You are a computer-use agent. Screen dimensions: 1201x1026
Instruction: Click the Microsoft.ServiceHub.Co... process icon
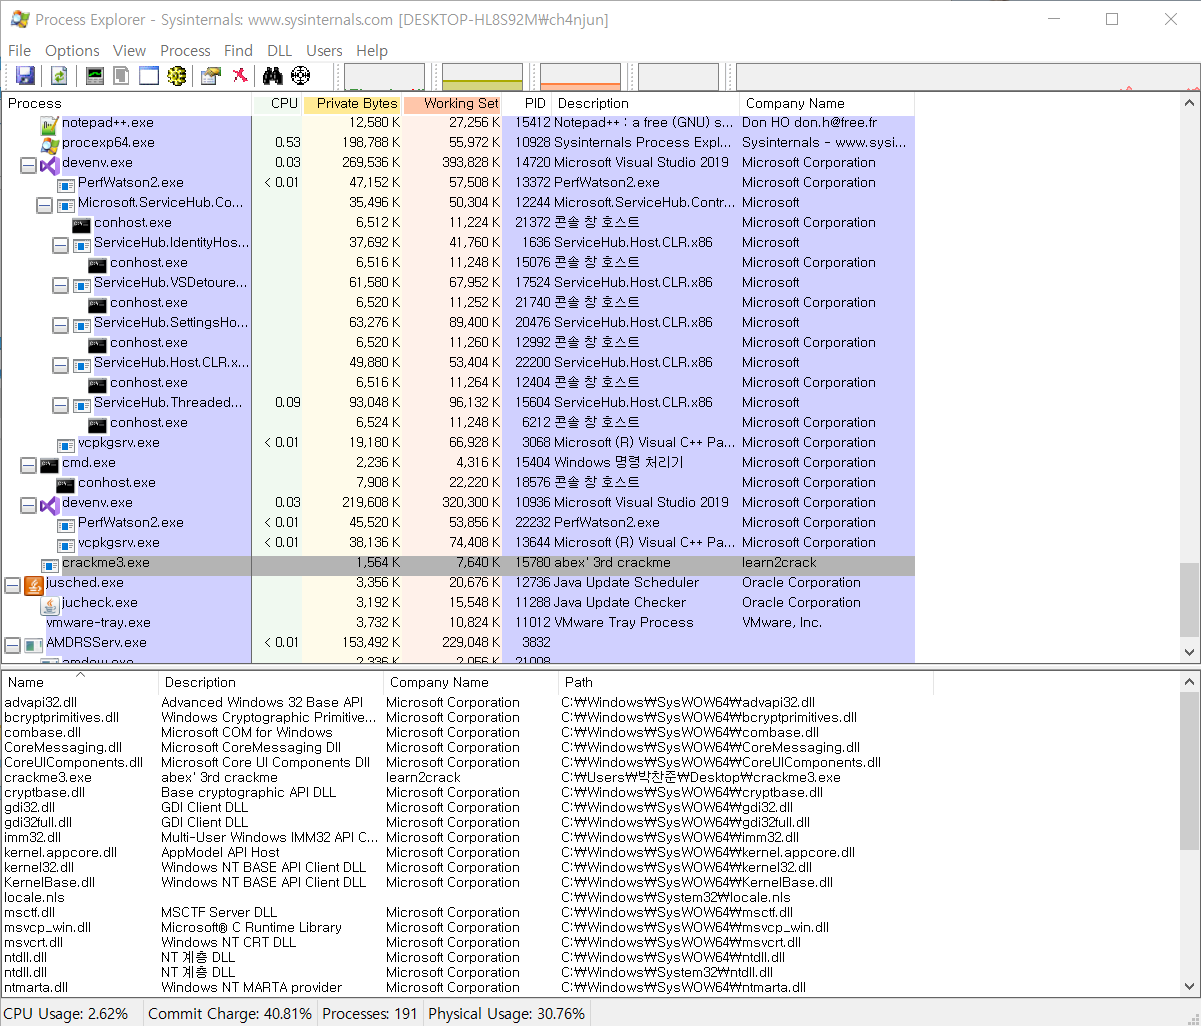point(65,204)
